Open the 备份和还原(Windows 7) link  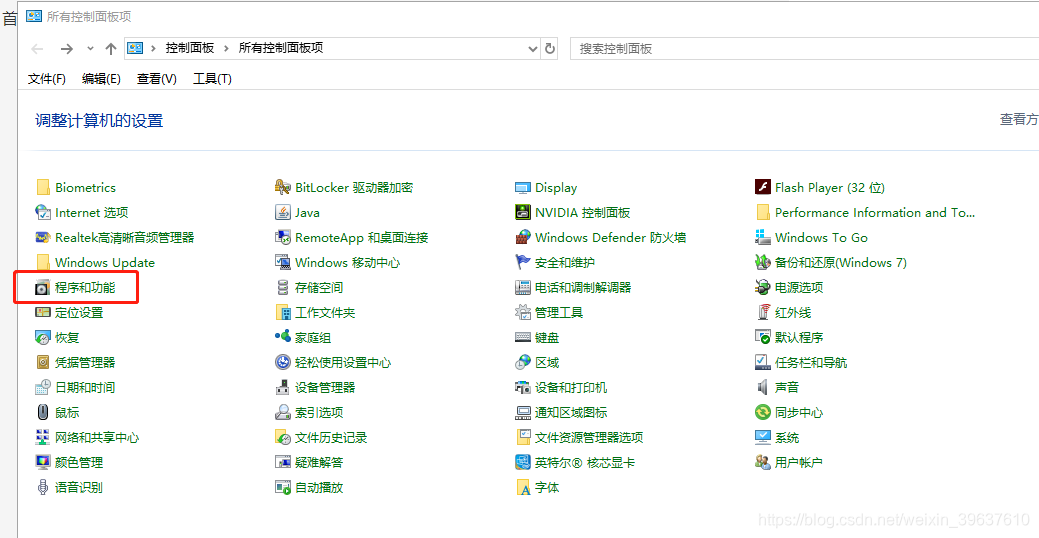point(840,262)
